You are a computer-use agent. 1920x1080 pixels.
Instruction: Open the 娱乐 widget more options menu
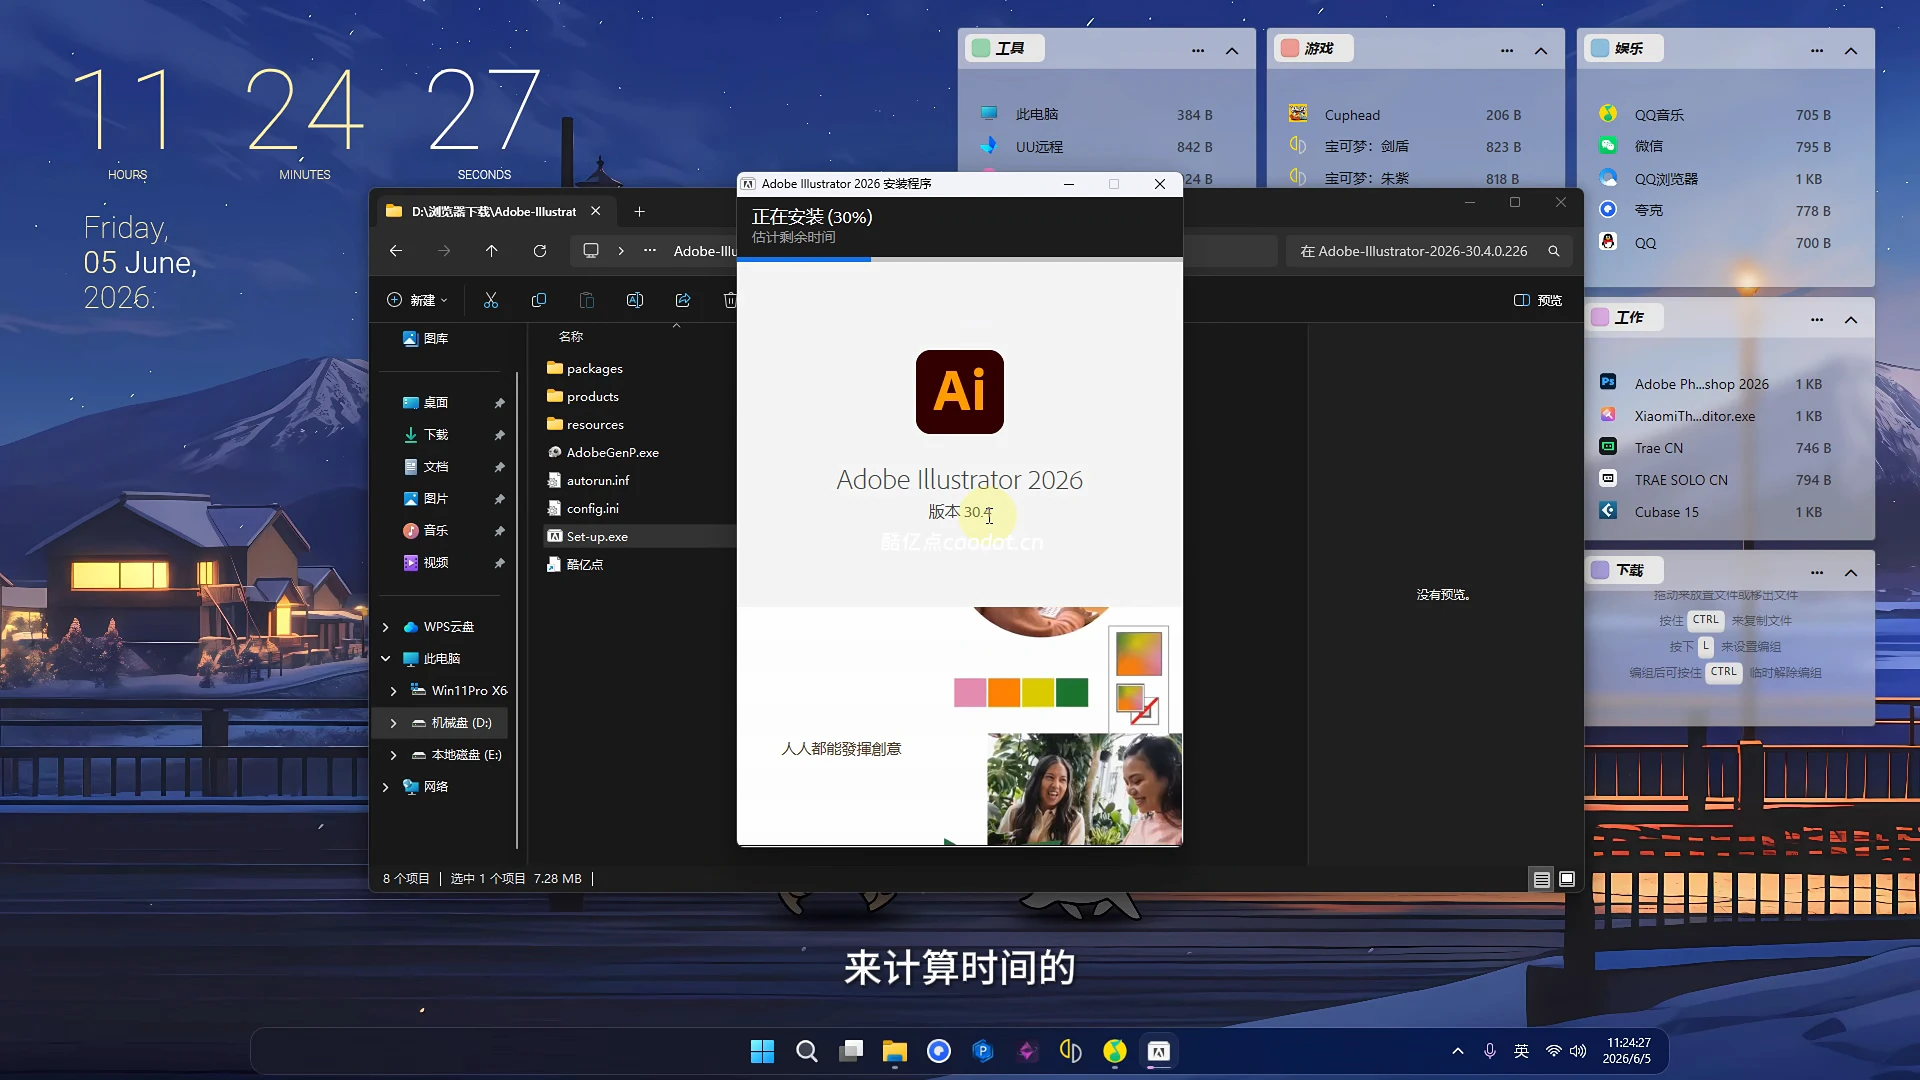[1817, 50]
